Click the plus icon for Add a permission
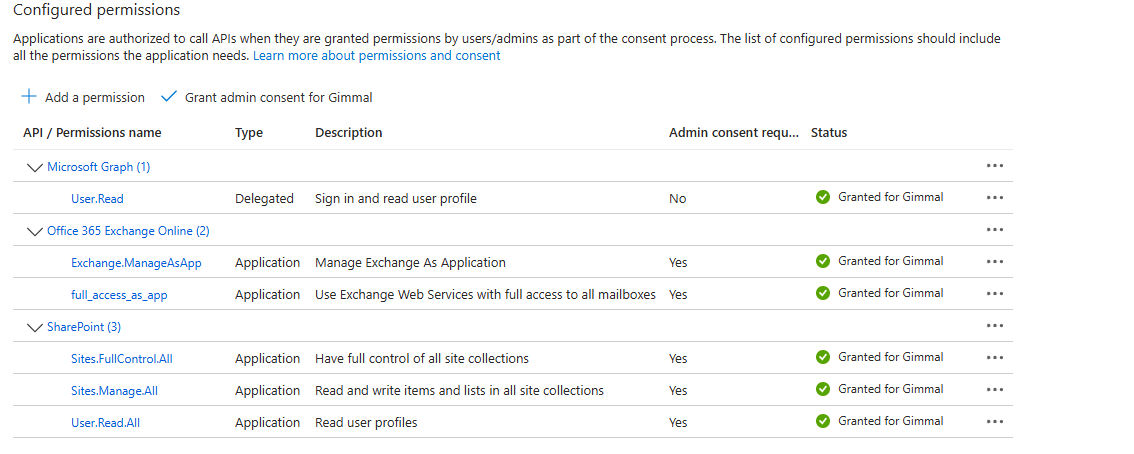The width and height of the screenshot is (1134, 454). point(29,97)
